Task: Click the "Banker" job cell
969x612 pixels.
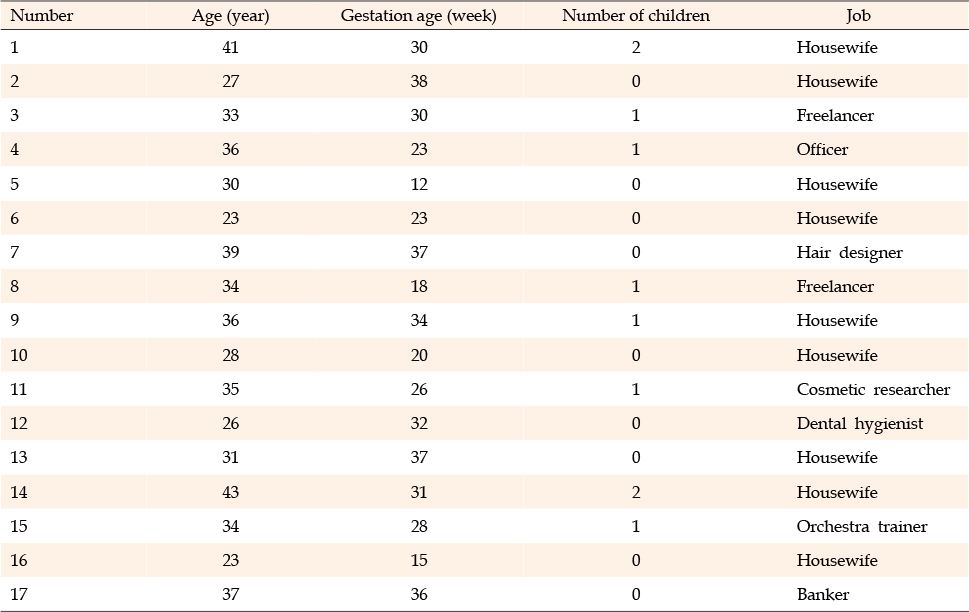Action: [822, 595]
